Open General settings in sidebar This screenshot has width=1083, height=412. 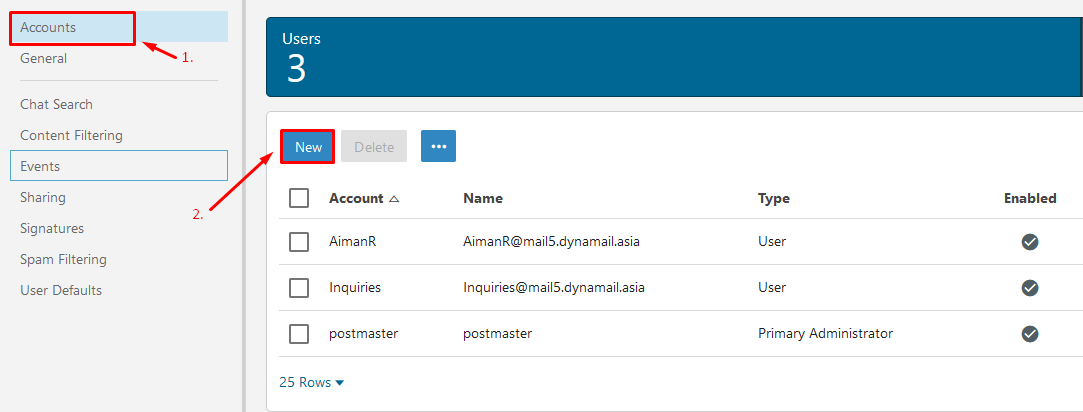[x=44, y=59]
